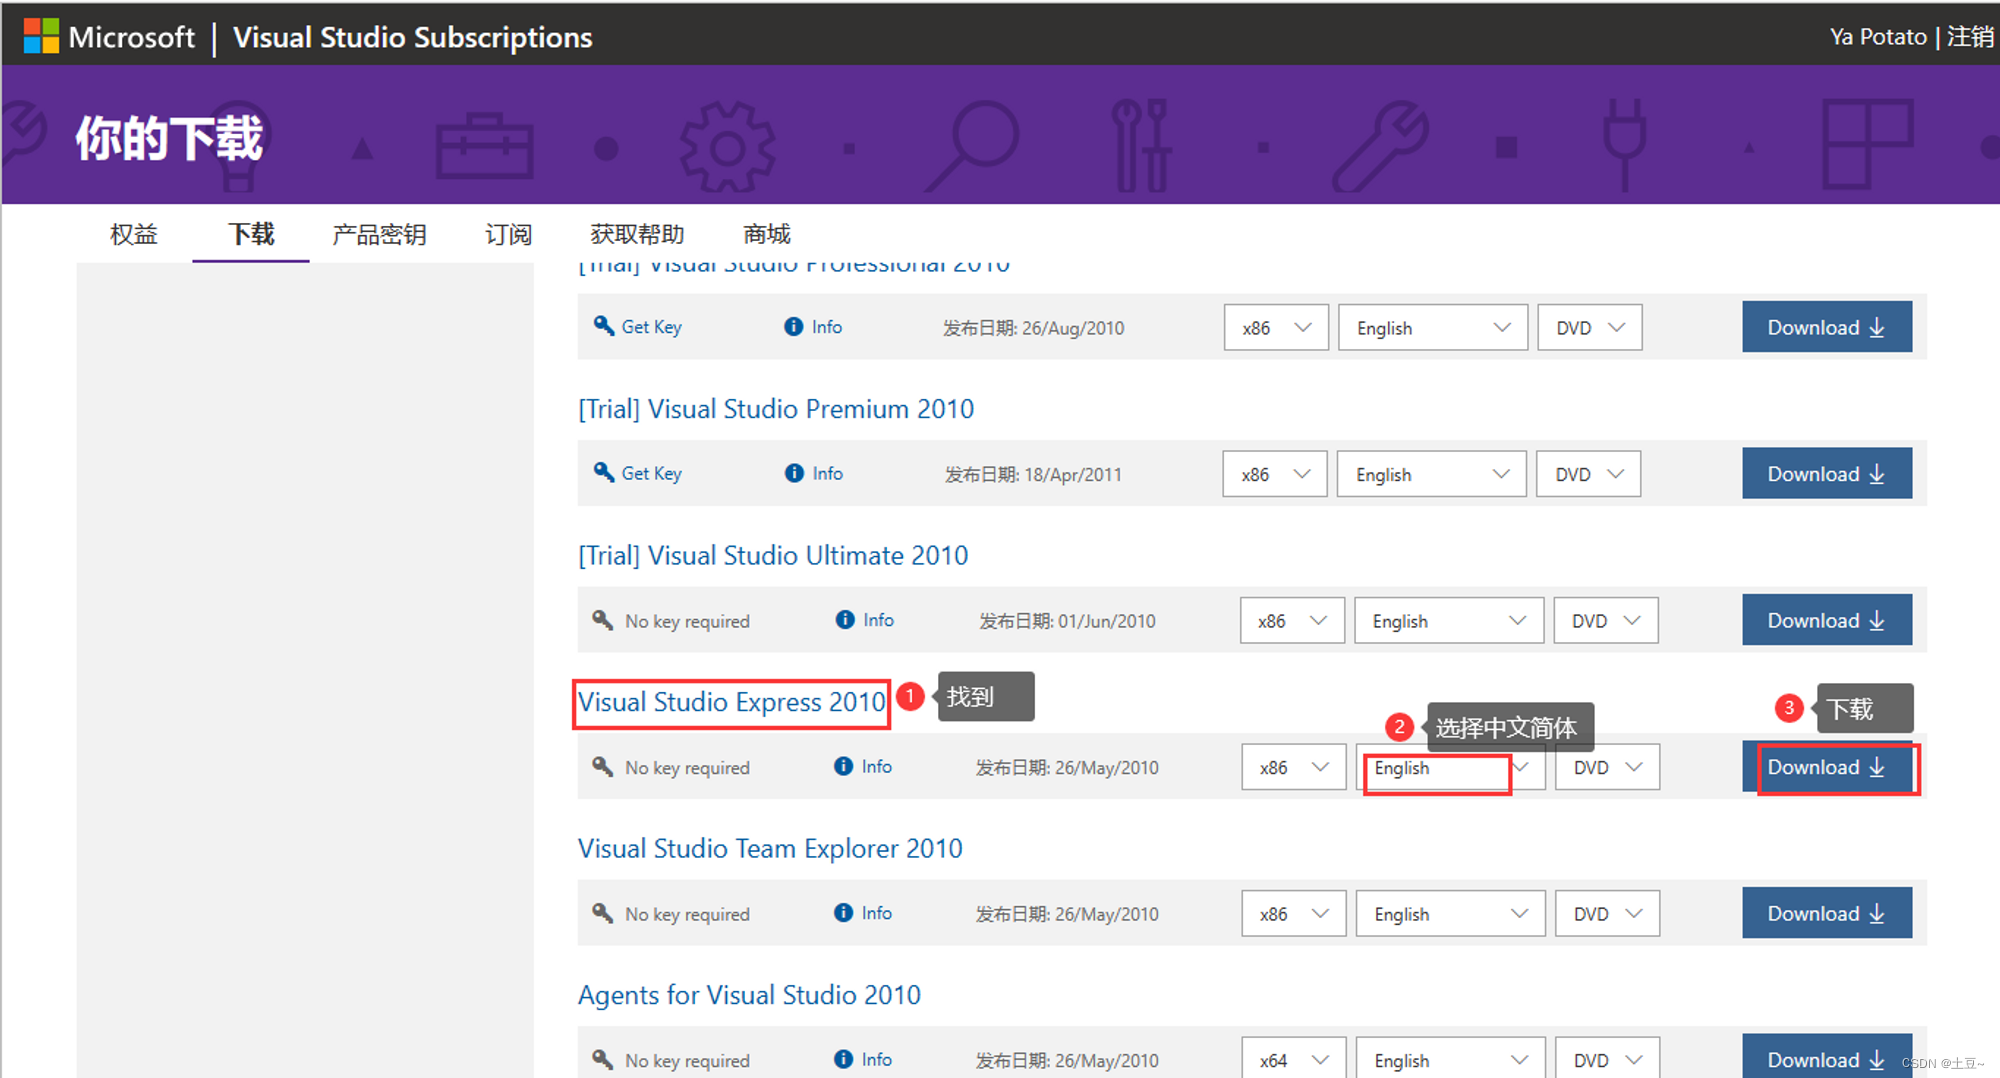Click key icon in Agents row
The width and height of the screenshot is (2000, 1078).
click(602, 1059)
